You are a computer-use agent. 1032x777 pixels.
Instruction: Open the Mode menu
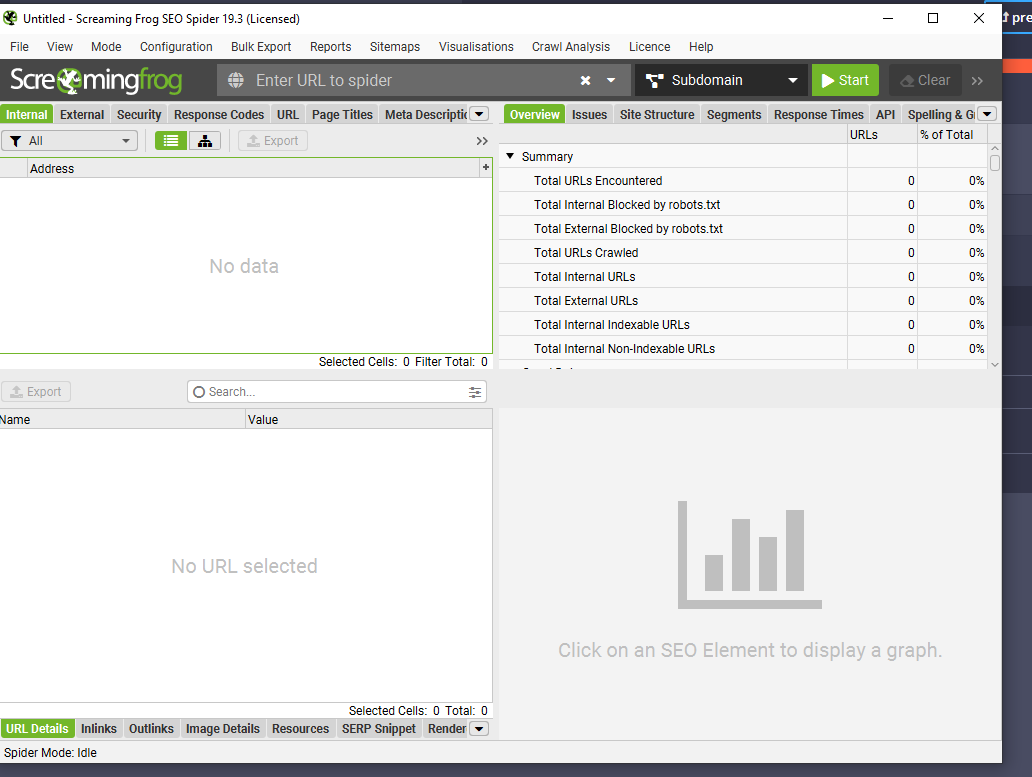pyautogui.click(x=106, y=47)
